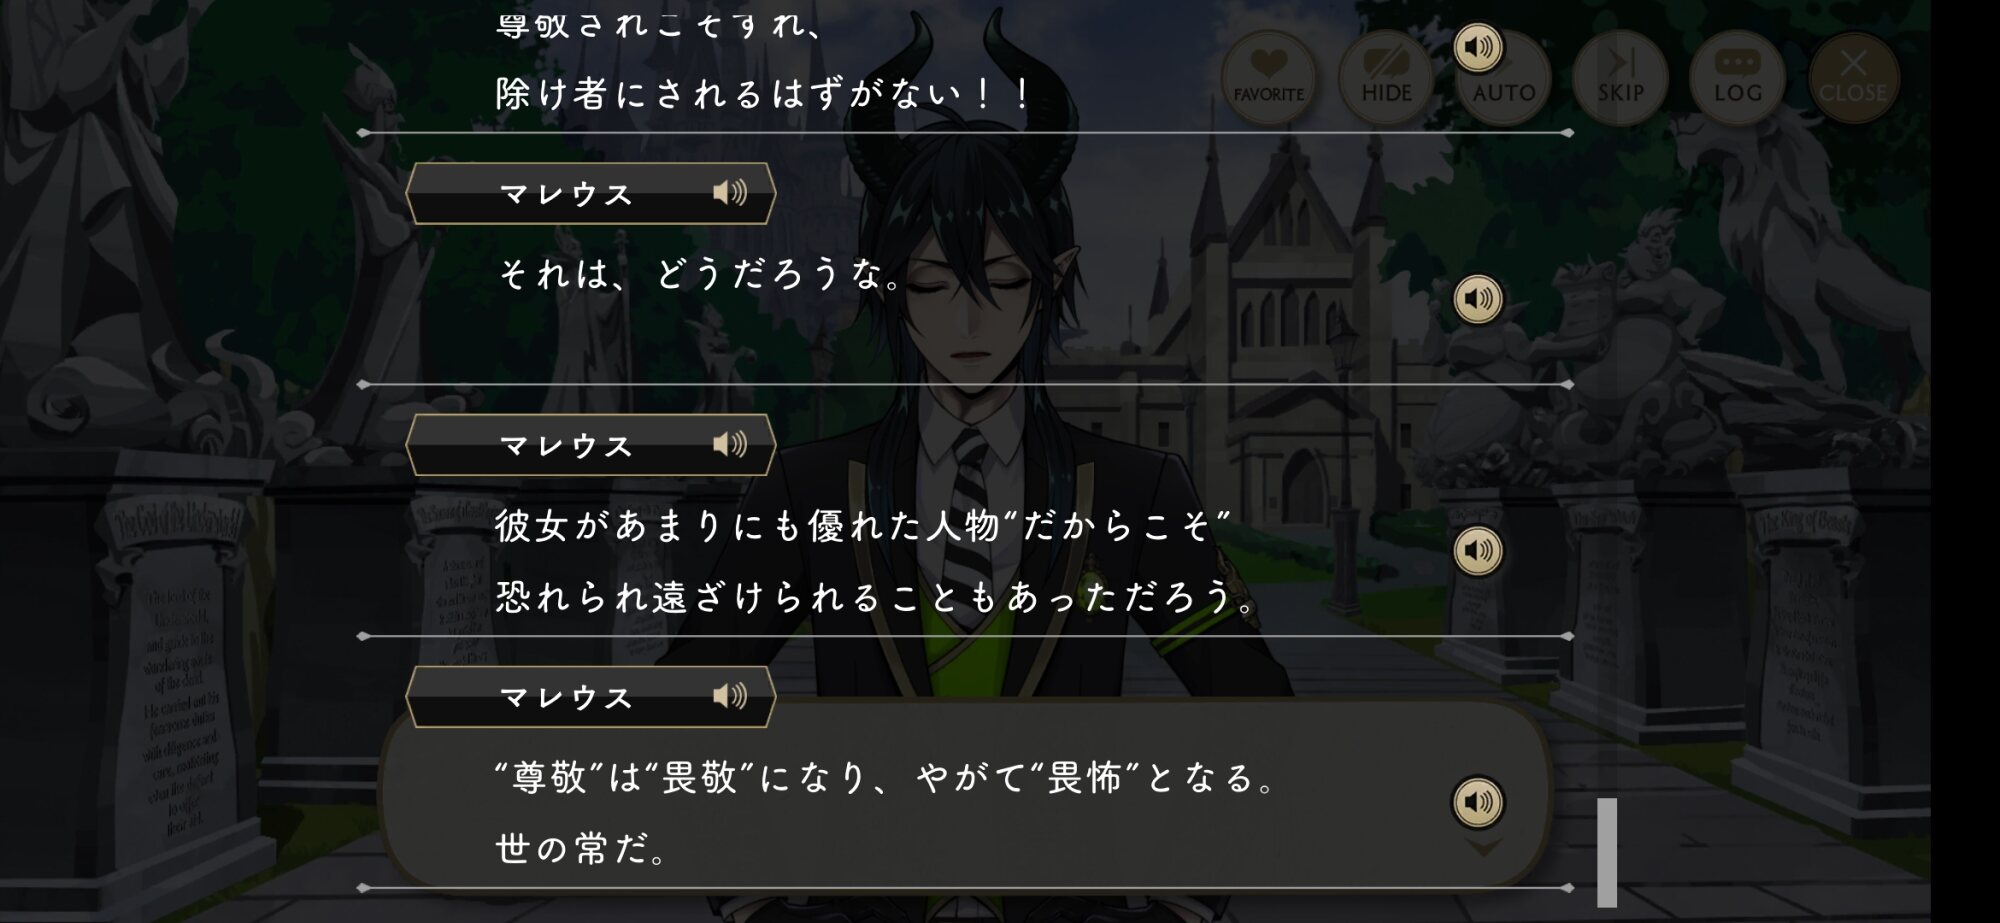Click the "恐れられ遠ざけられる" dialogue text
The image size is (2000, 923).
pos(689,598)
